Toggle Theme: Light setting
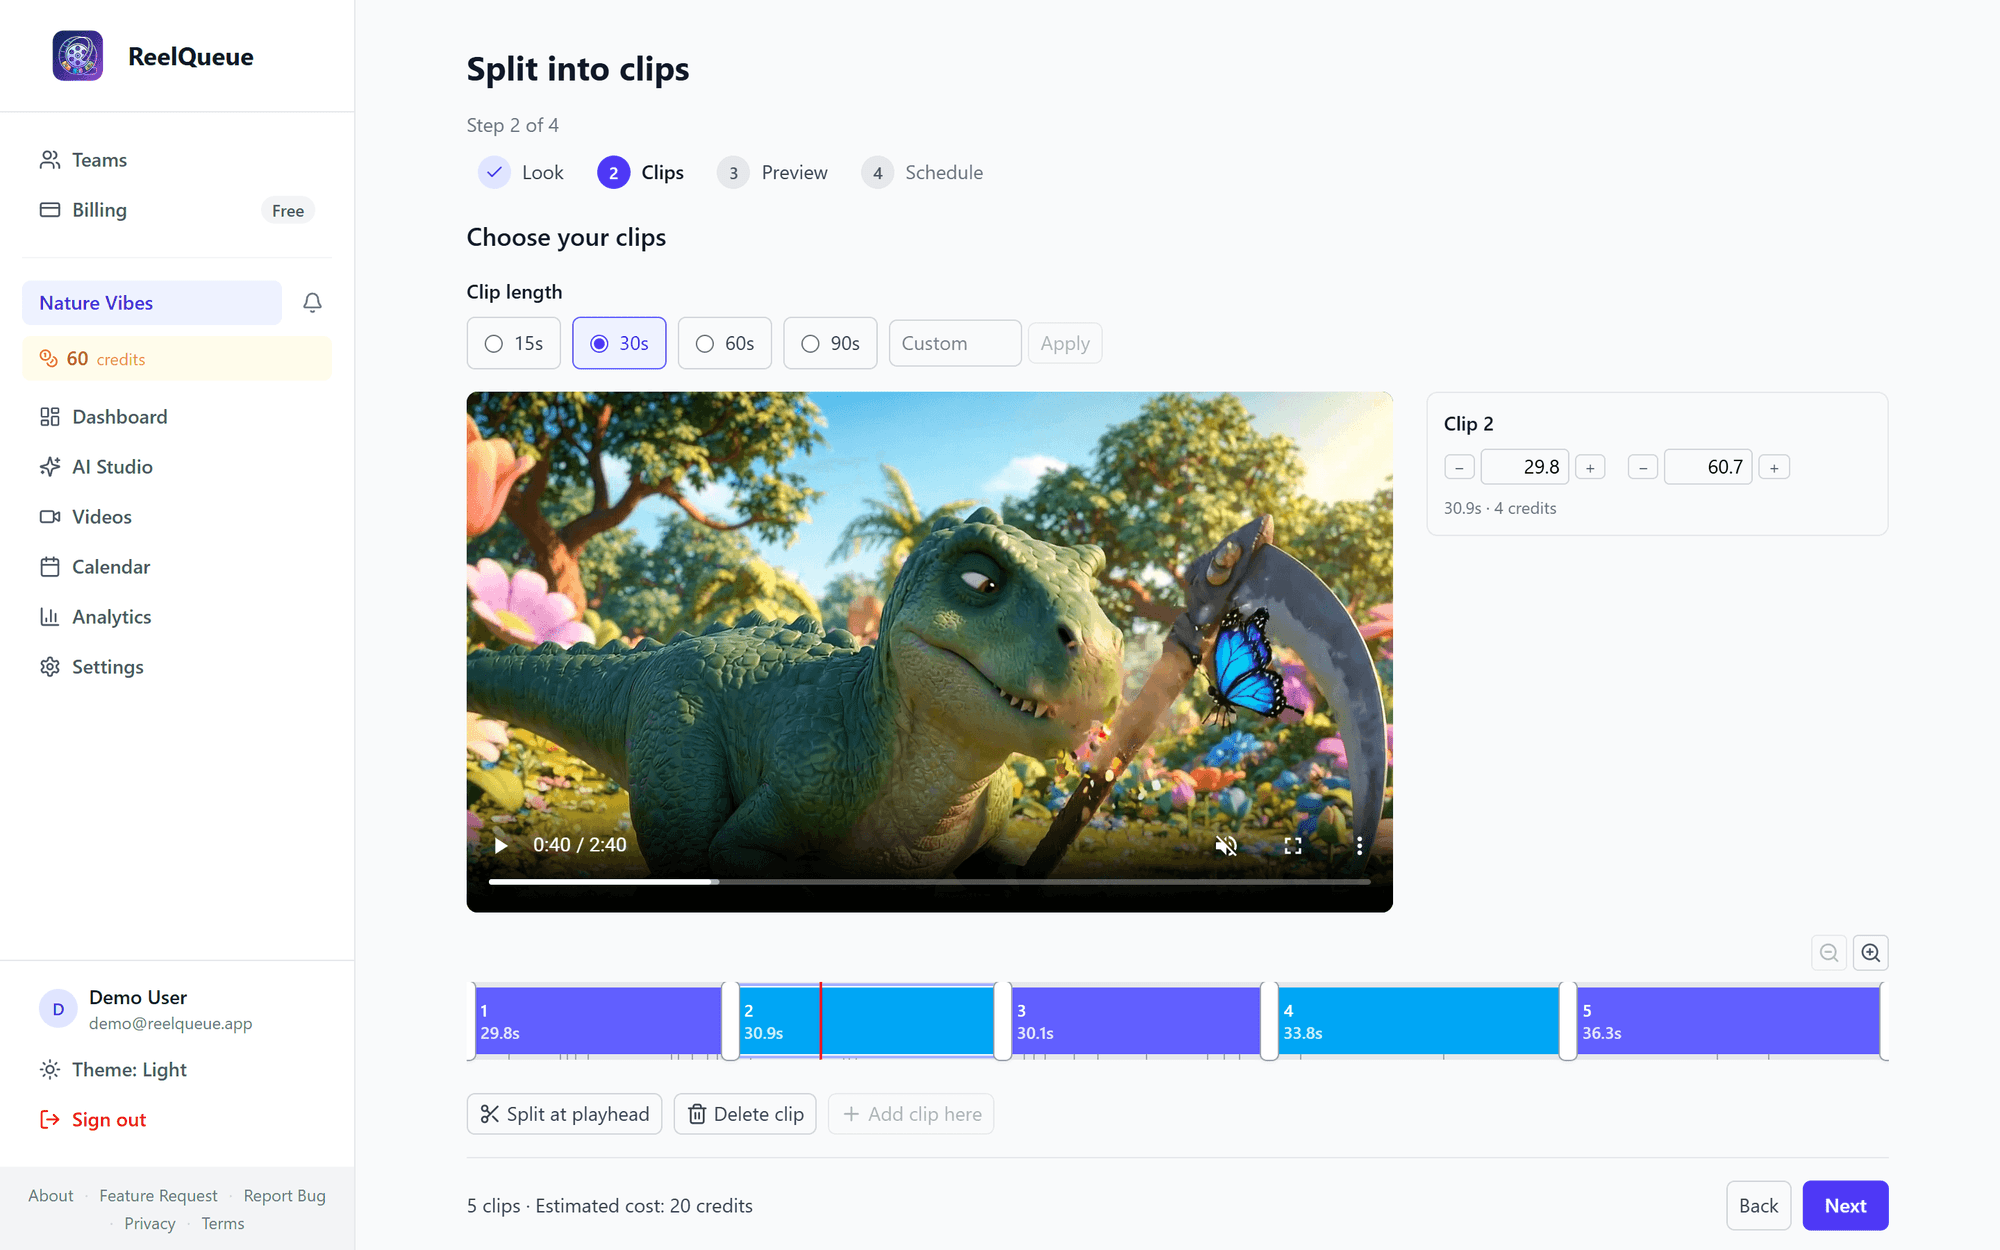 (177, 1070)
